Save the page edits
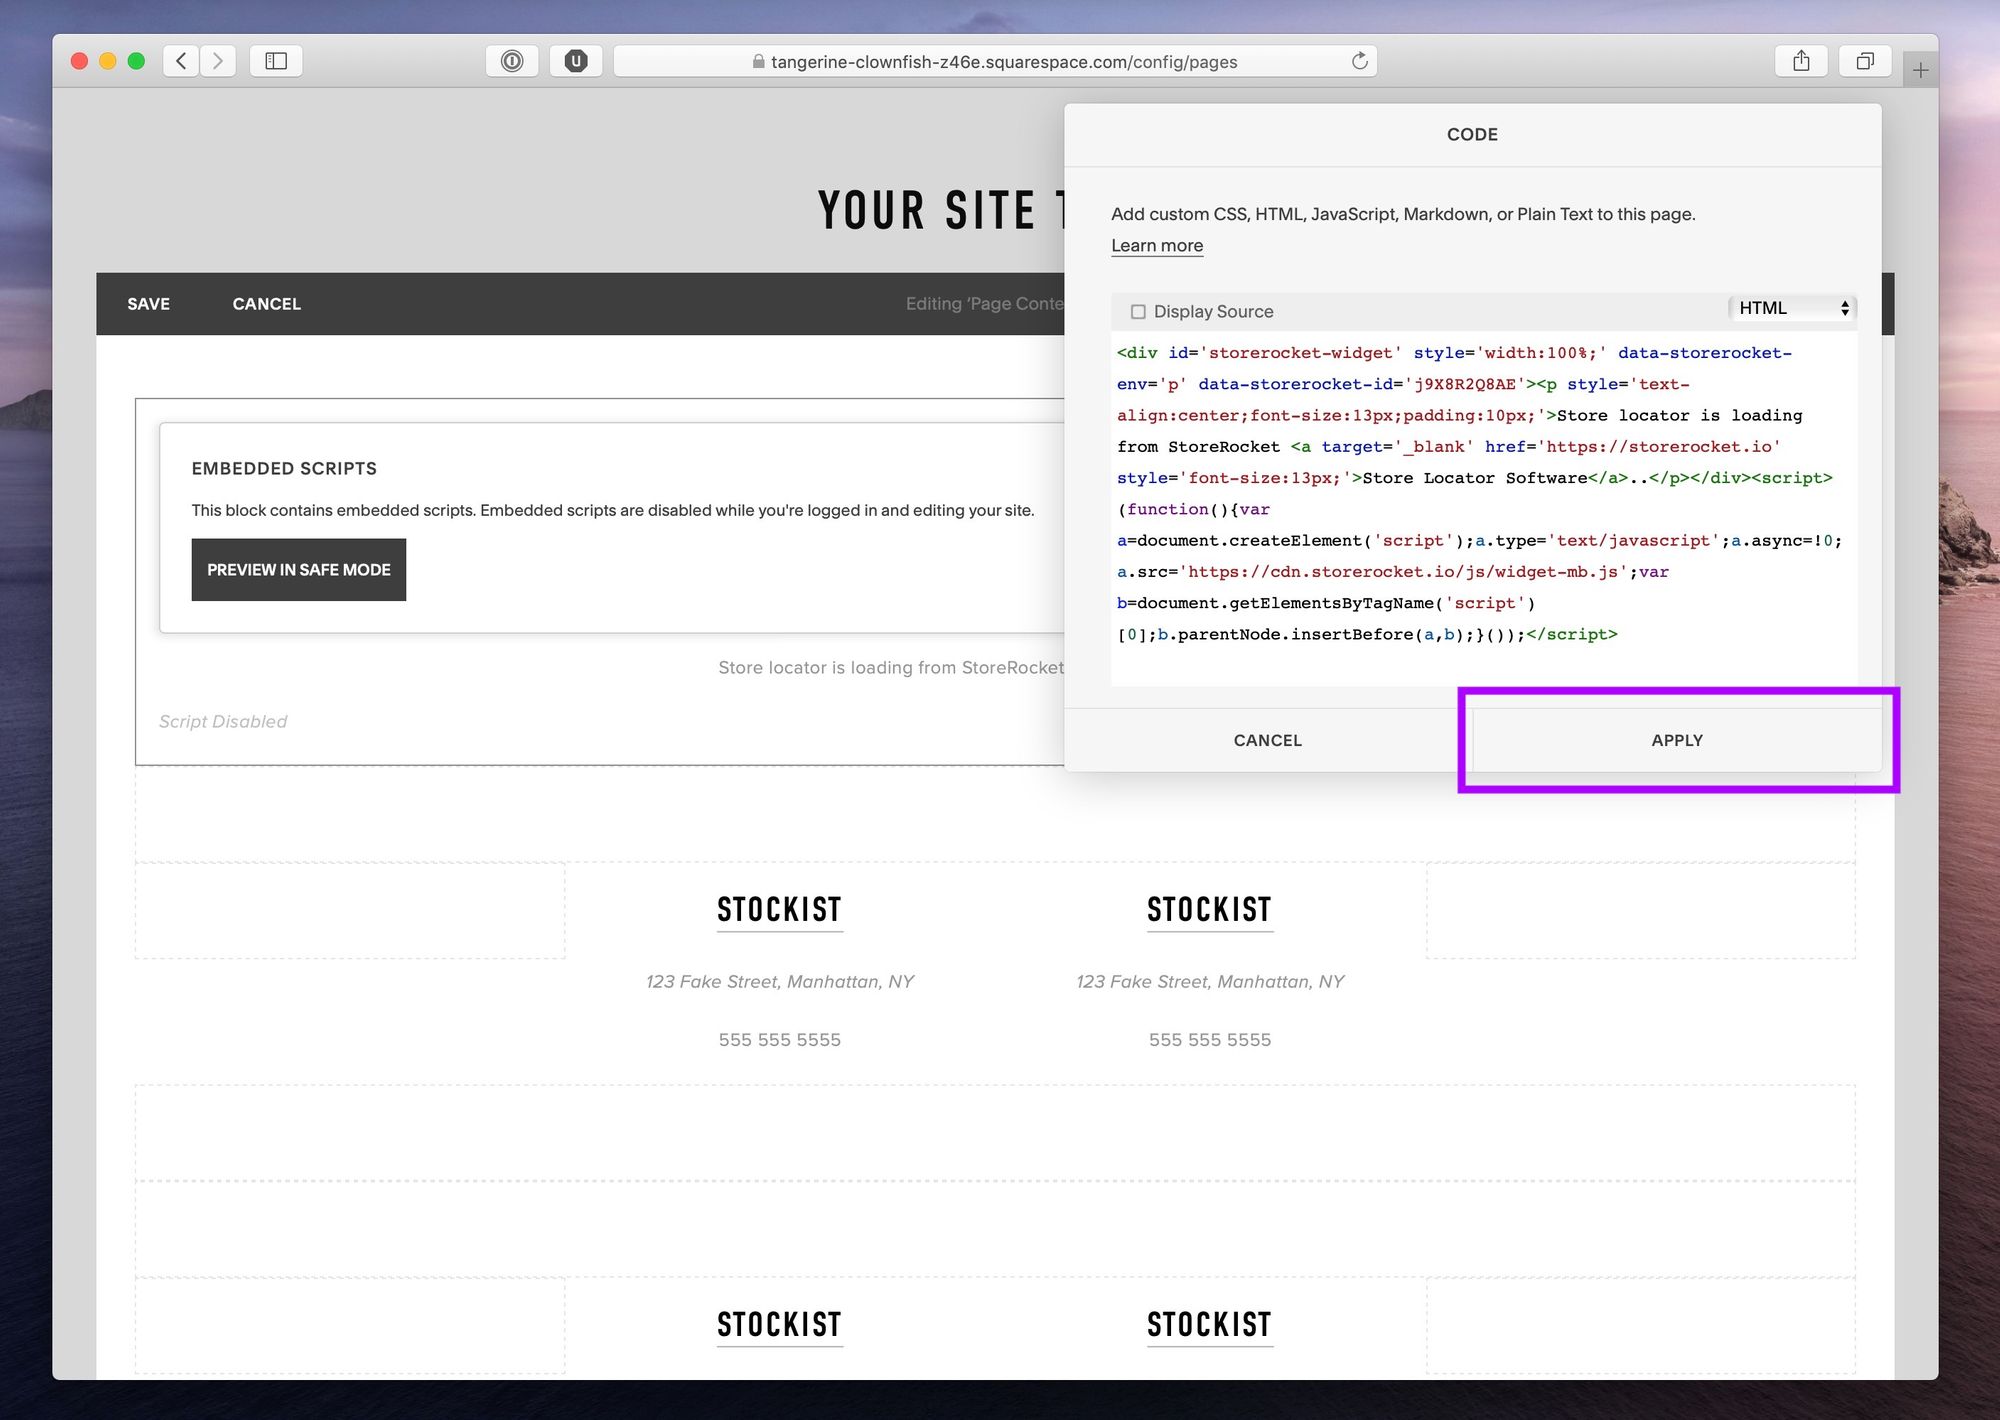The height and width of the screenshot is (1420, 2000). pos(148,304)
